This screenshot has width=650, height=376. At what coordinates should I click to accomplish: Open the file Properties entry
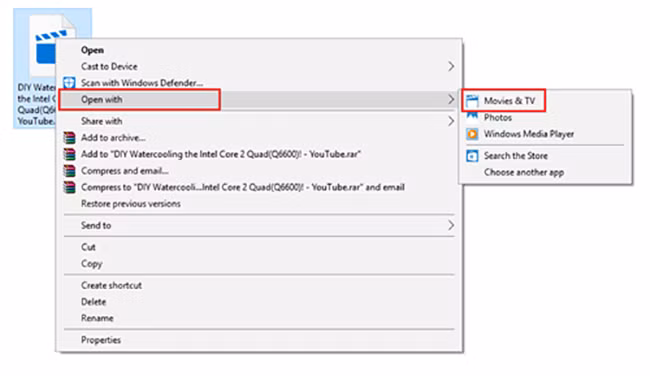101,340
